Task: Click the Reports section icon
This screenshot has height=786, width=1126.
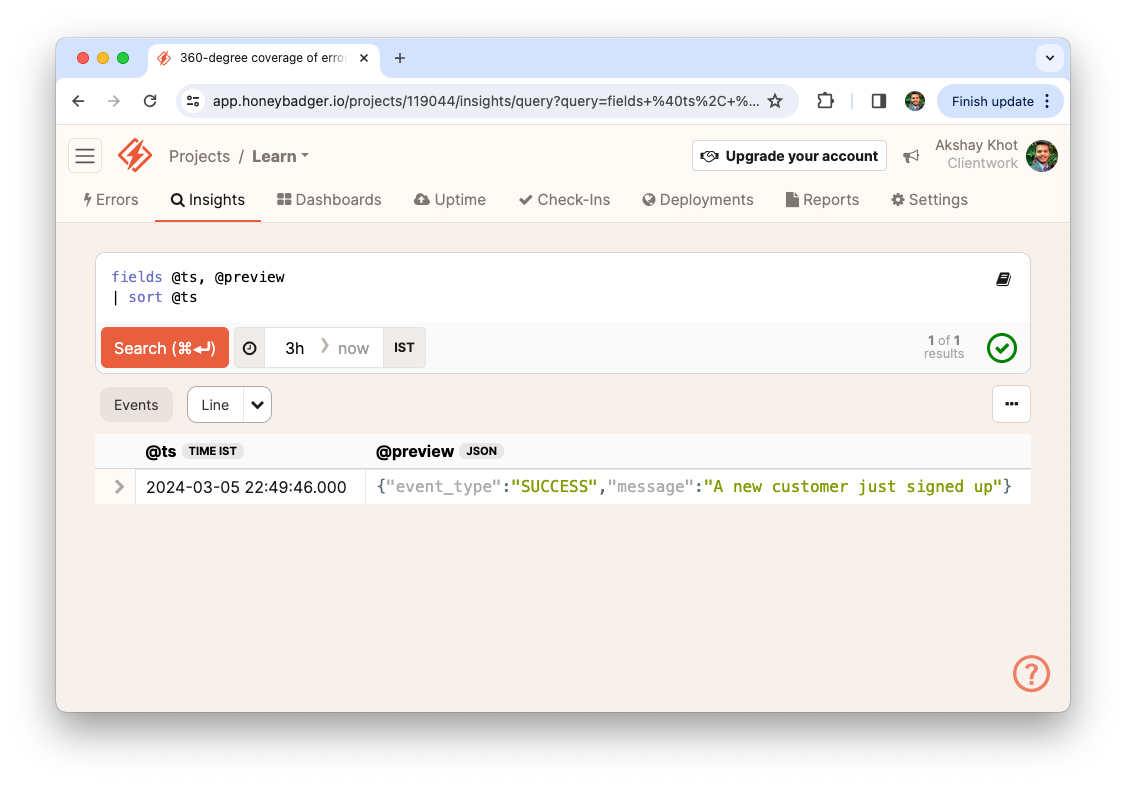Action: click(x=789, y=199)
